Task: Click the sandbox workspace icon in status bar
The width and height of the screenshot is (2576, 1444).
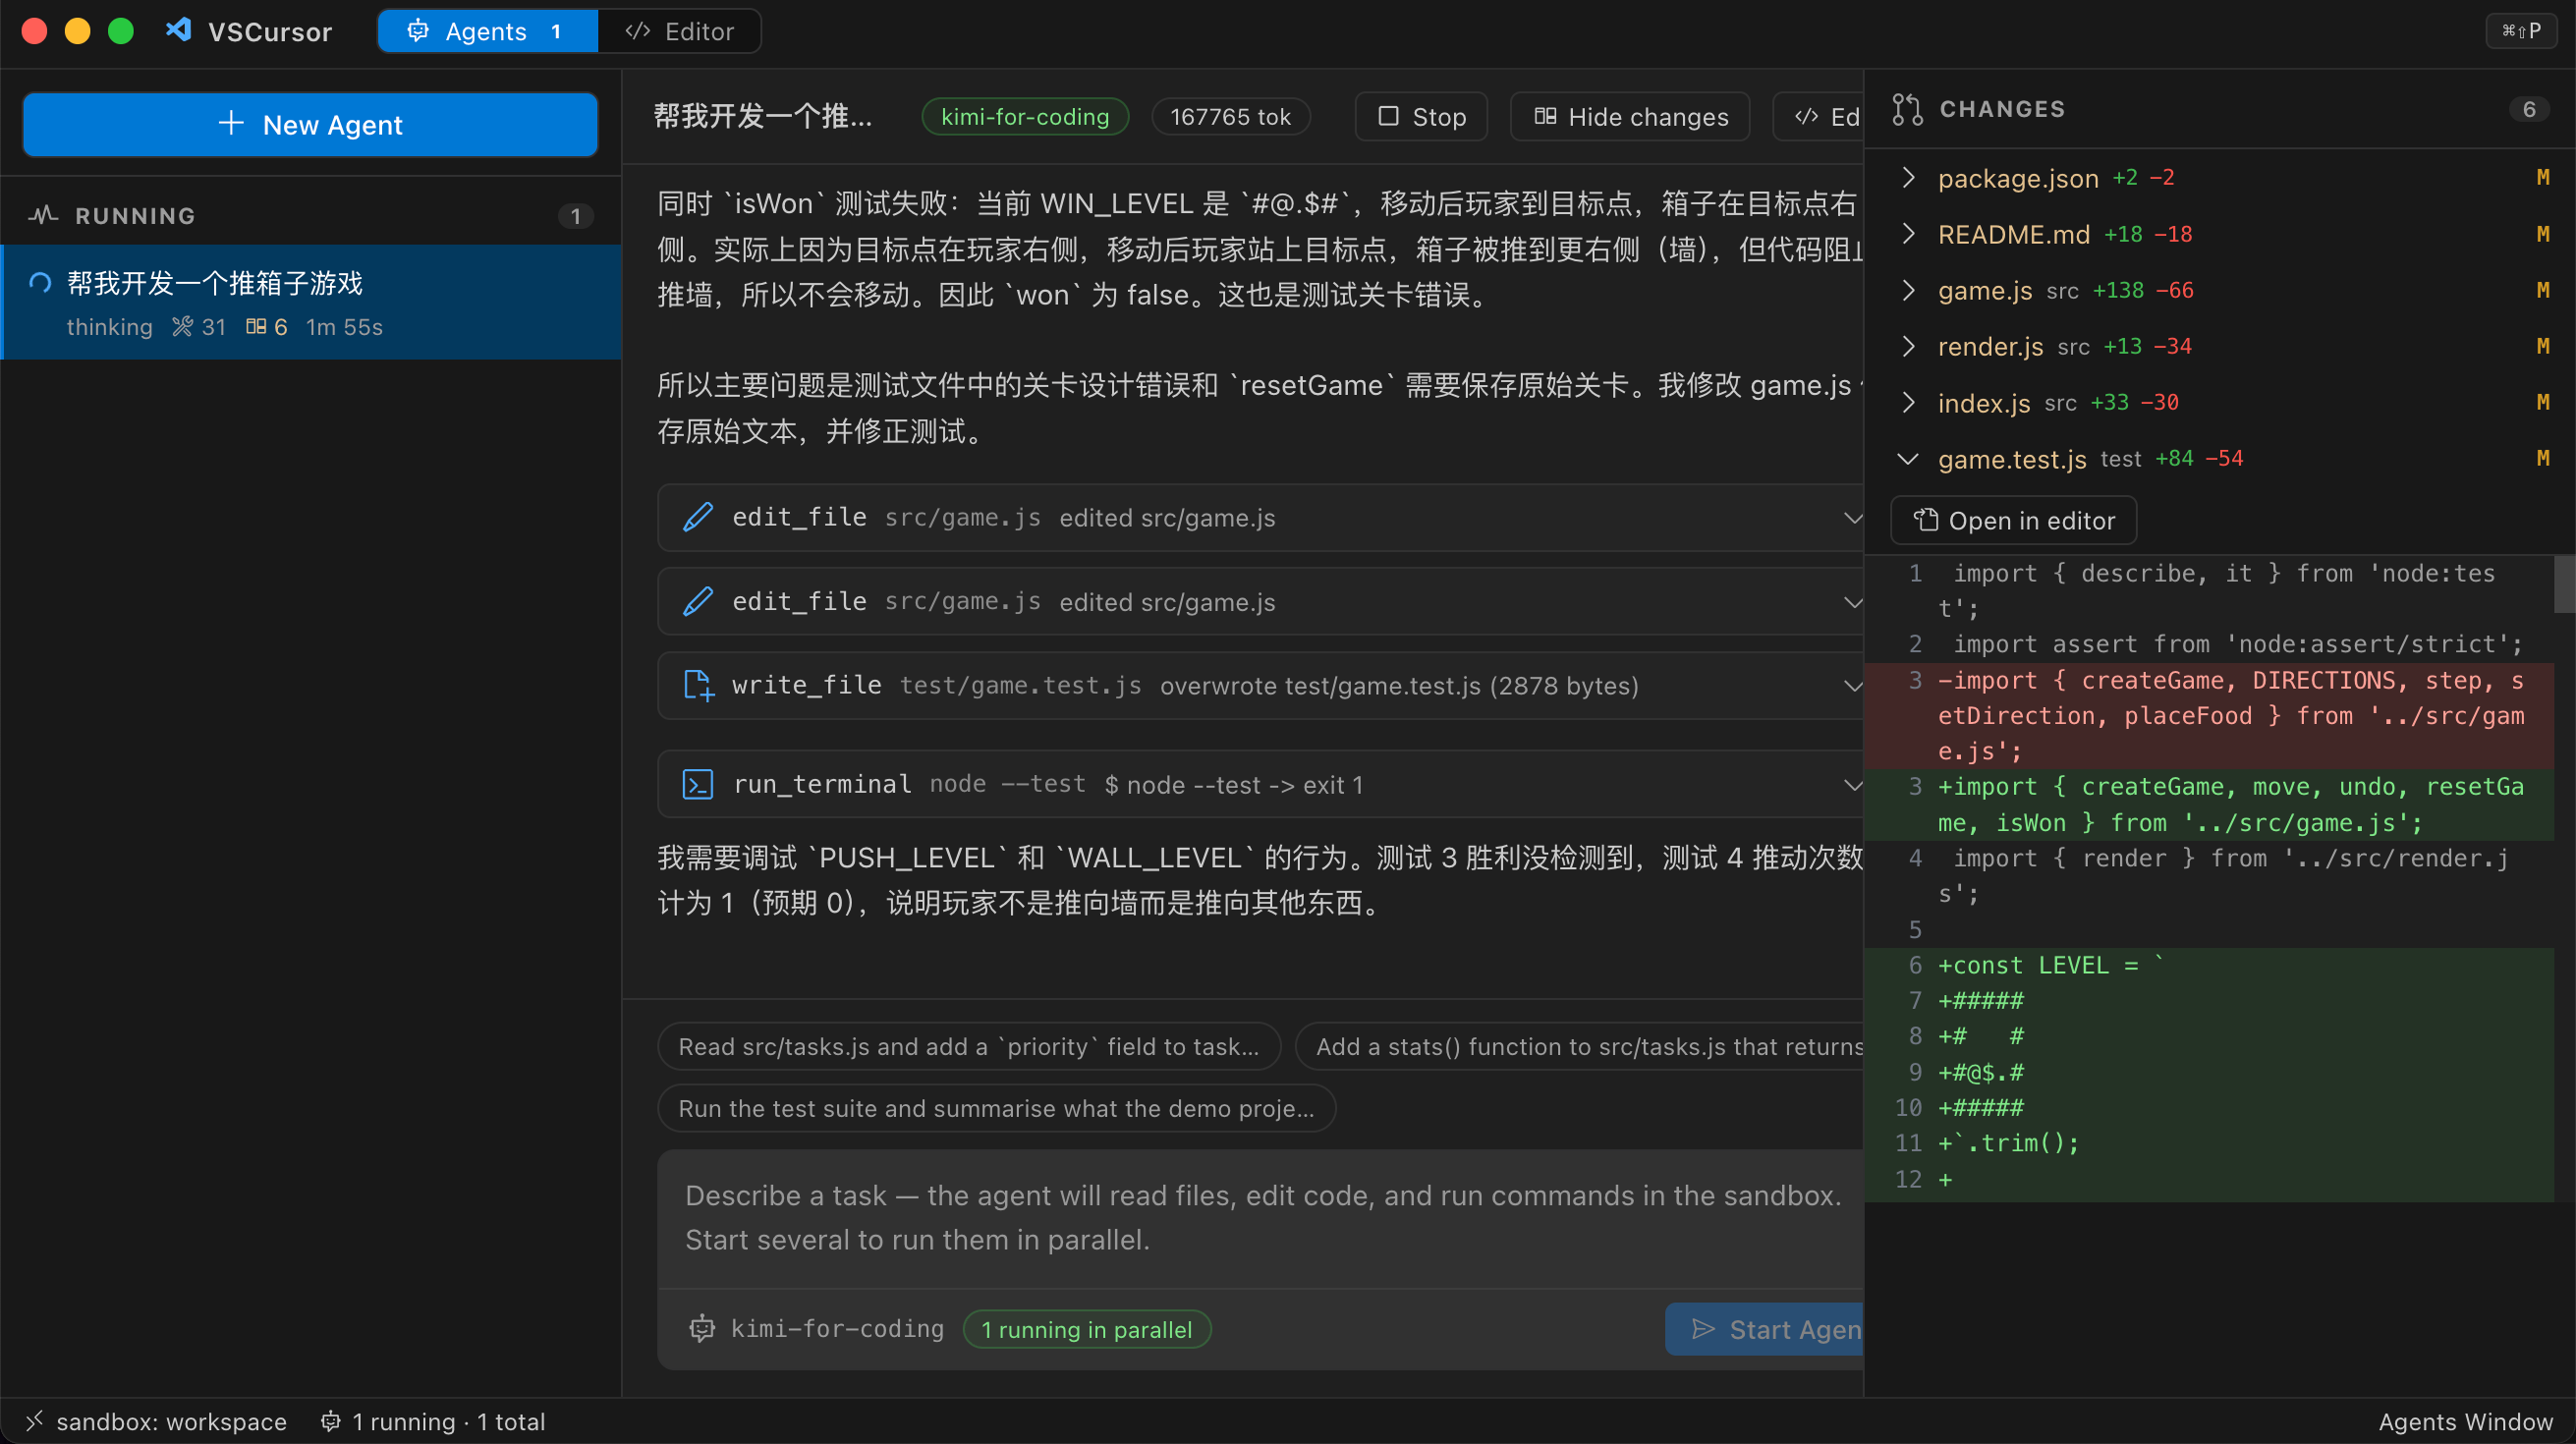Action: coord(35,1421)
